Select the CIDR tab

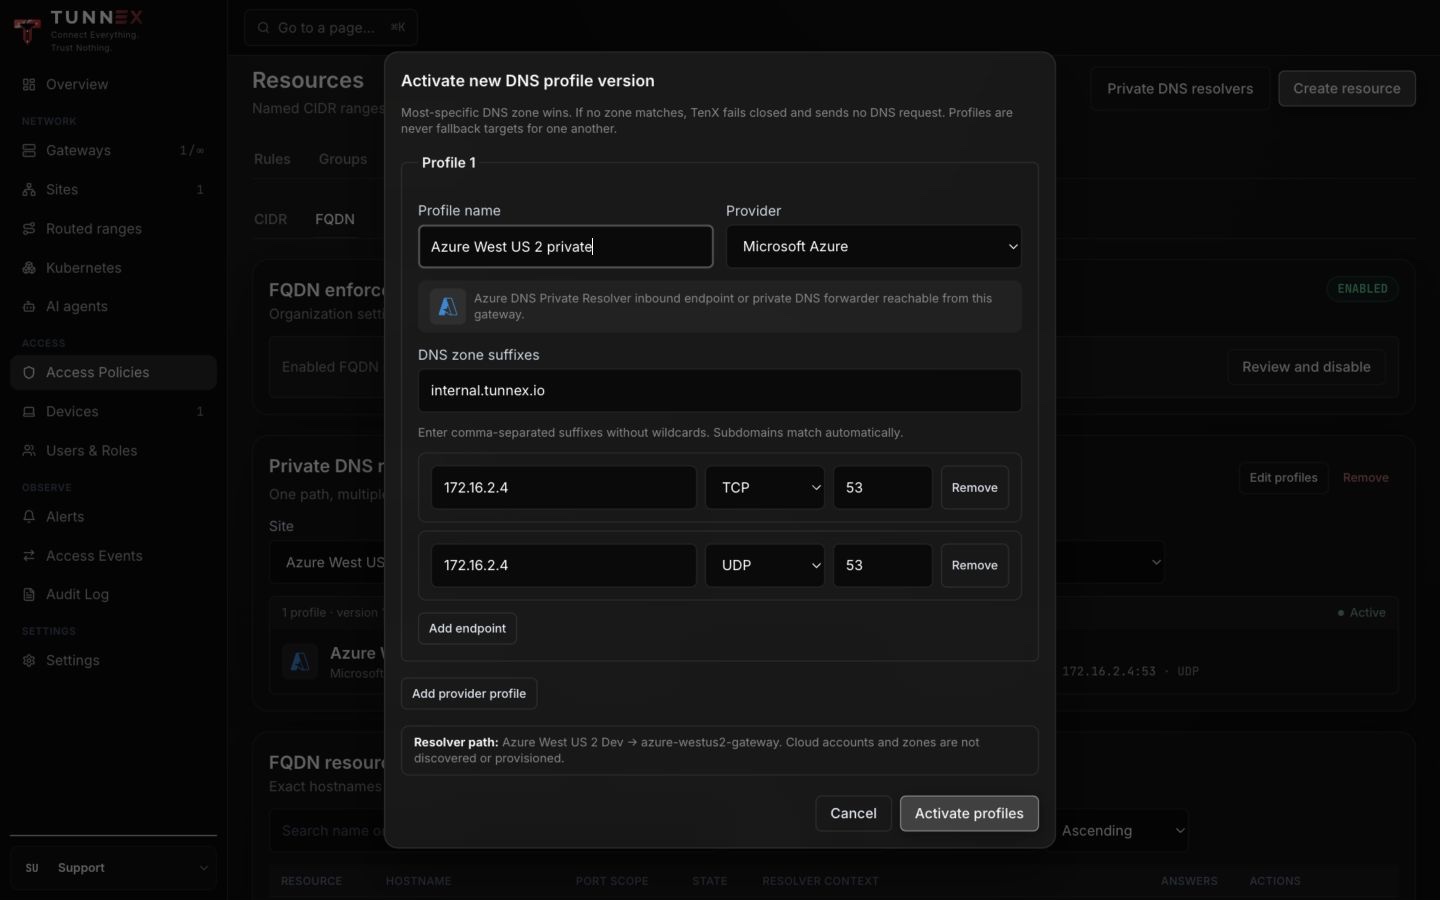tap(271, 219)
